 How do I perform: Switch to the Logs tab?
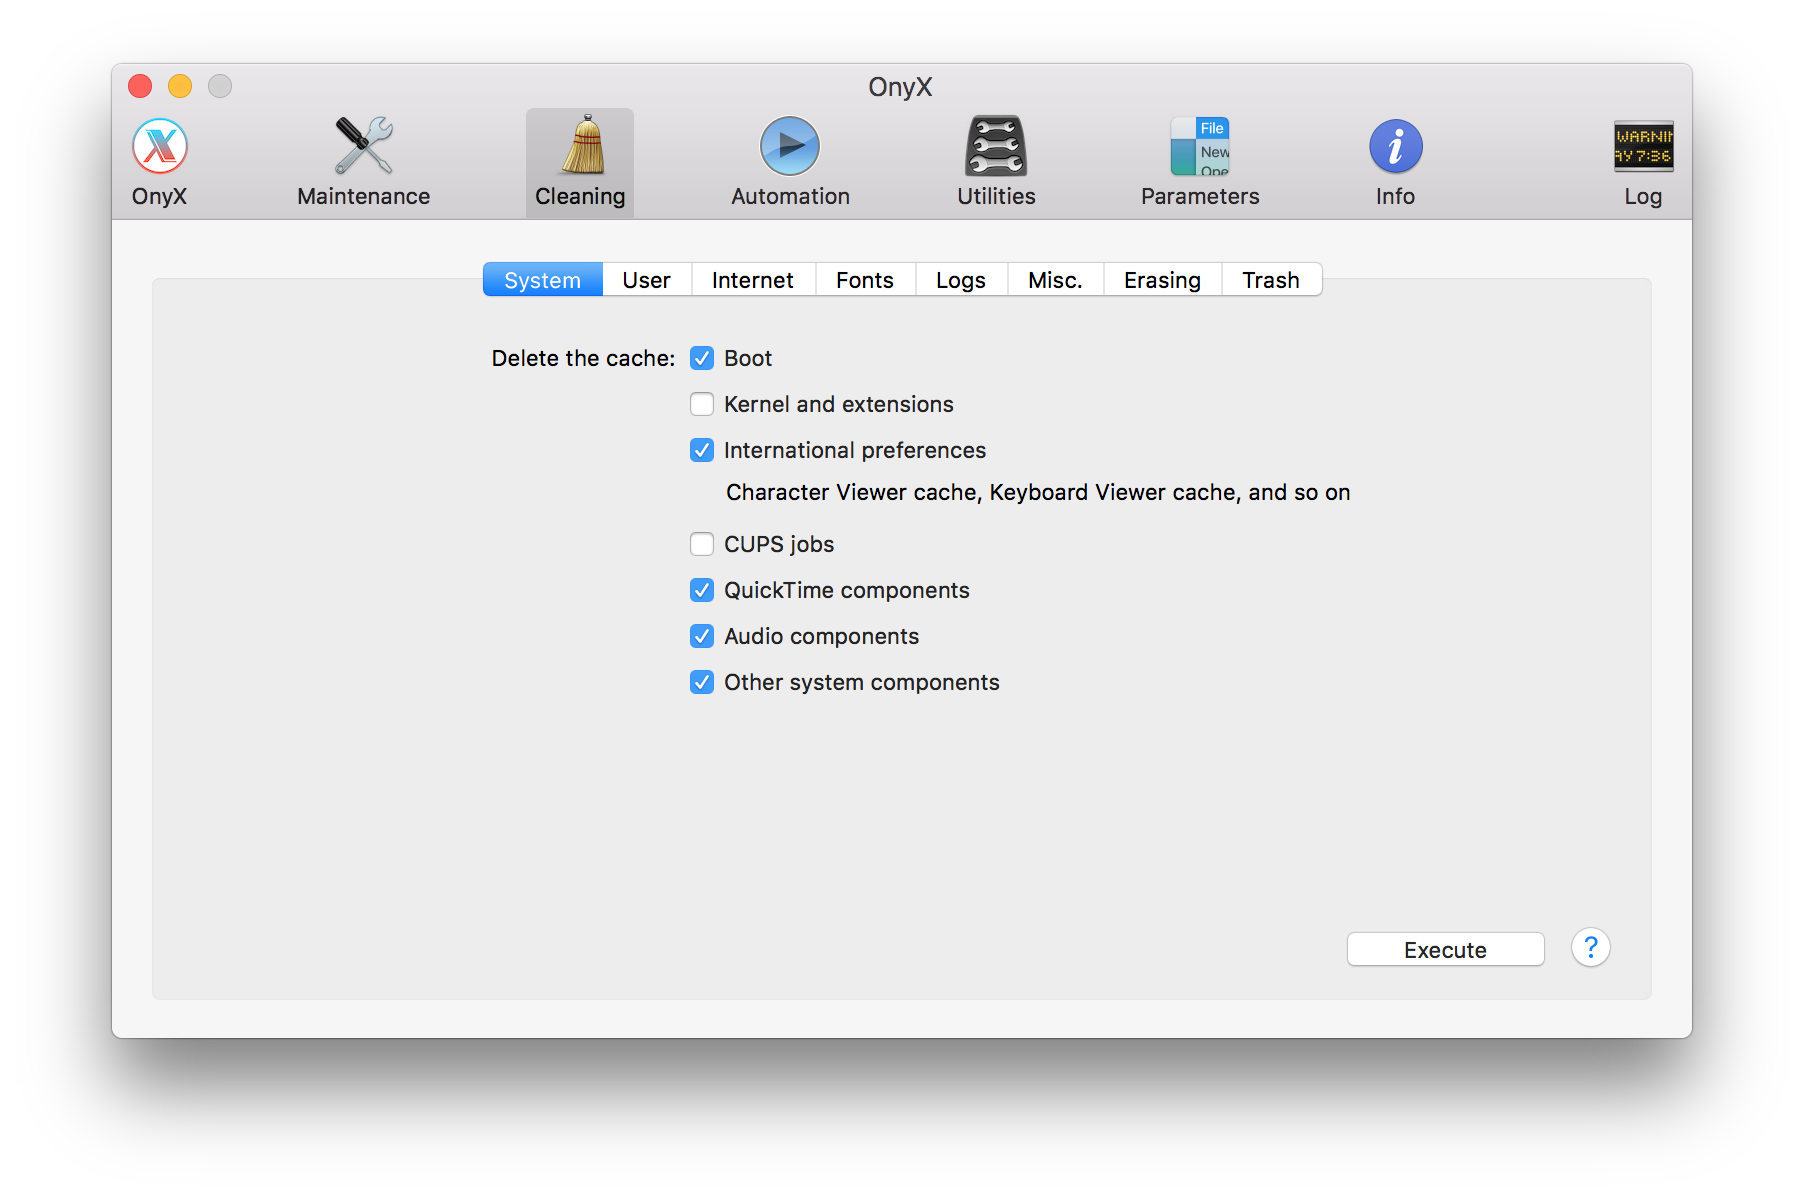pos(961,280)
